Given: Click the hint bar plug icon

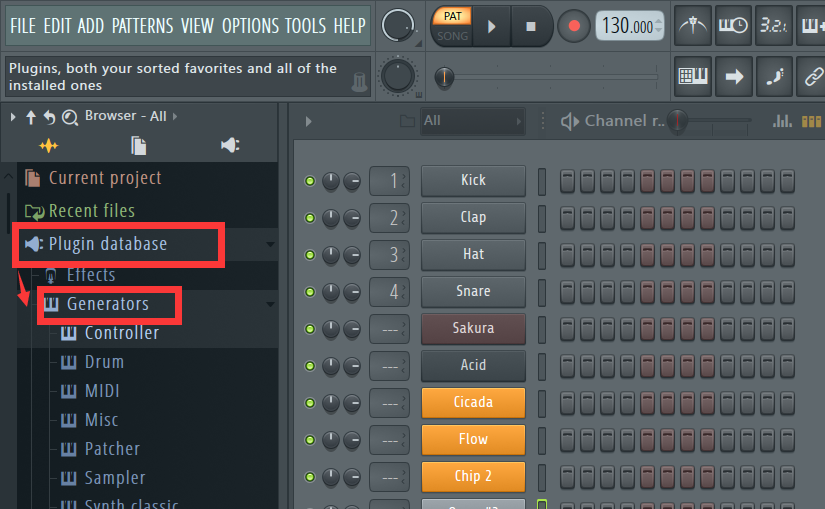Looking at the screenshot, I should pyautogui.click(x=359, y=82).
